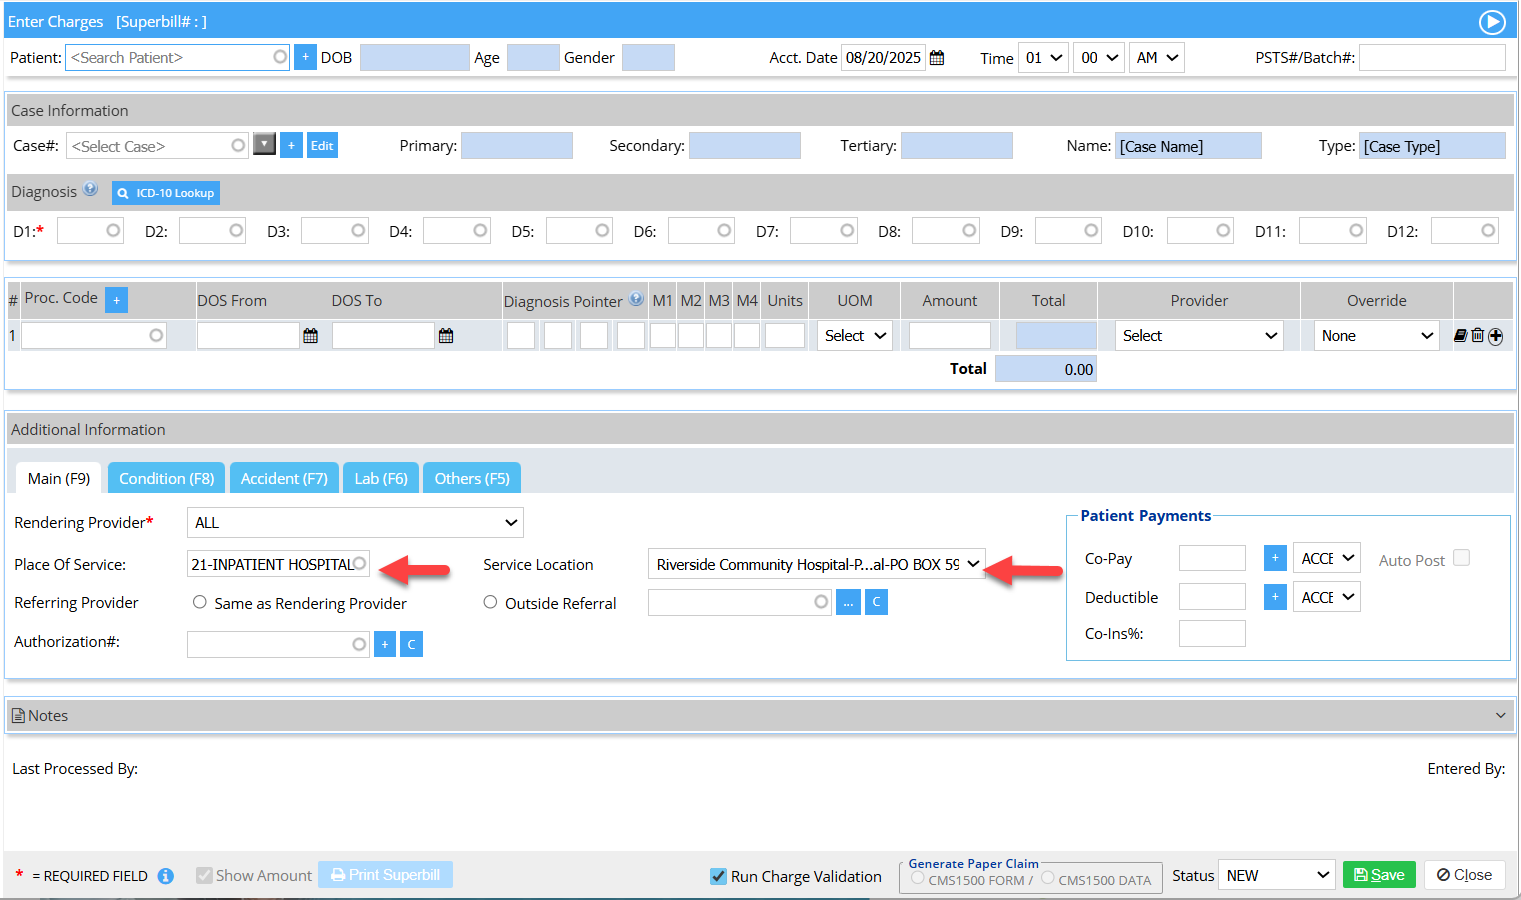This screenshot has height=900, width=1521.
Task: Open the Status NEW dropdown
Action: pos(1277,875)
